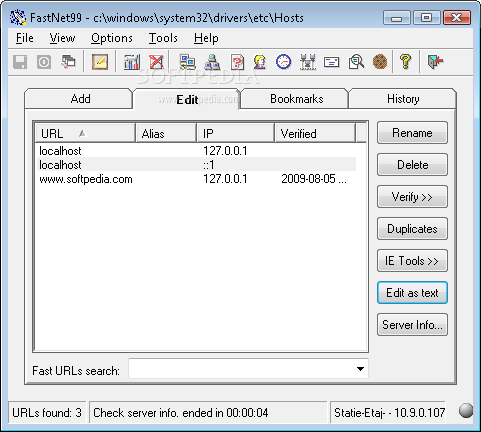The height and width of the screenshot is (432, 481).
Task: Click the magnifier over document icon
Action: pyautogui.click(x=356, y=62)
